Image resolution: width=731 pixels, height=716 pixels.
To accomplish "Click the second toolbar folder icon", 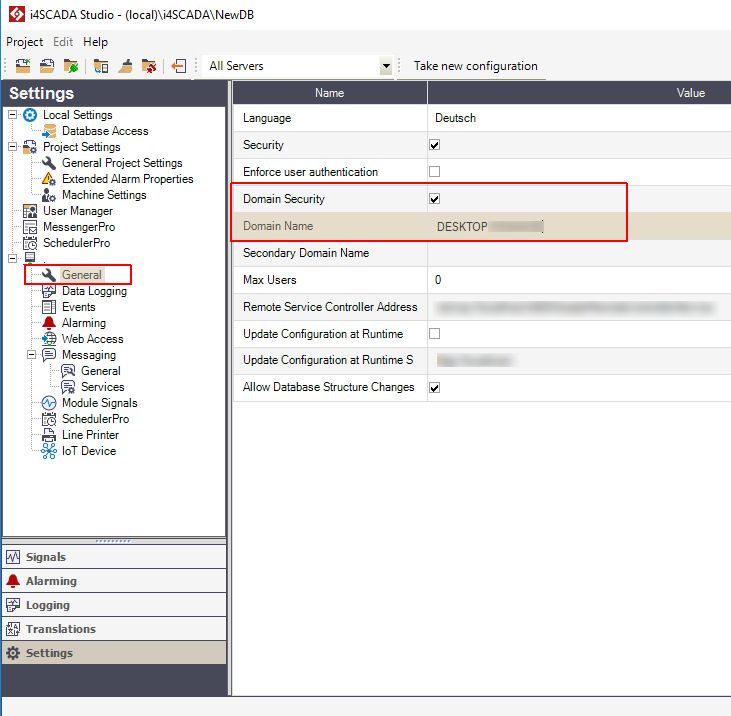I will (47, 66).
